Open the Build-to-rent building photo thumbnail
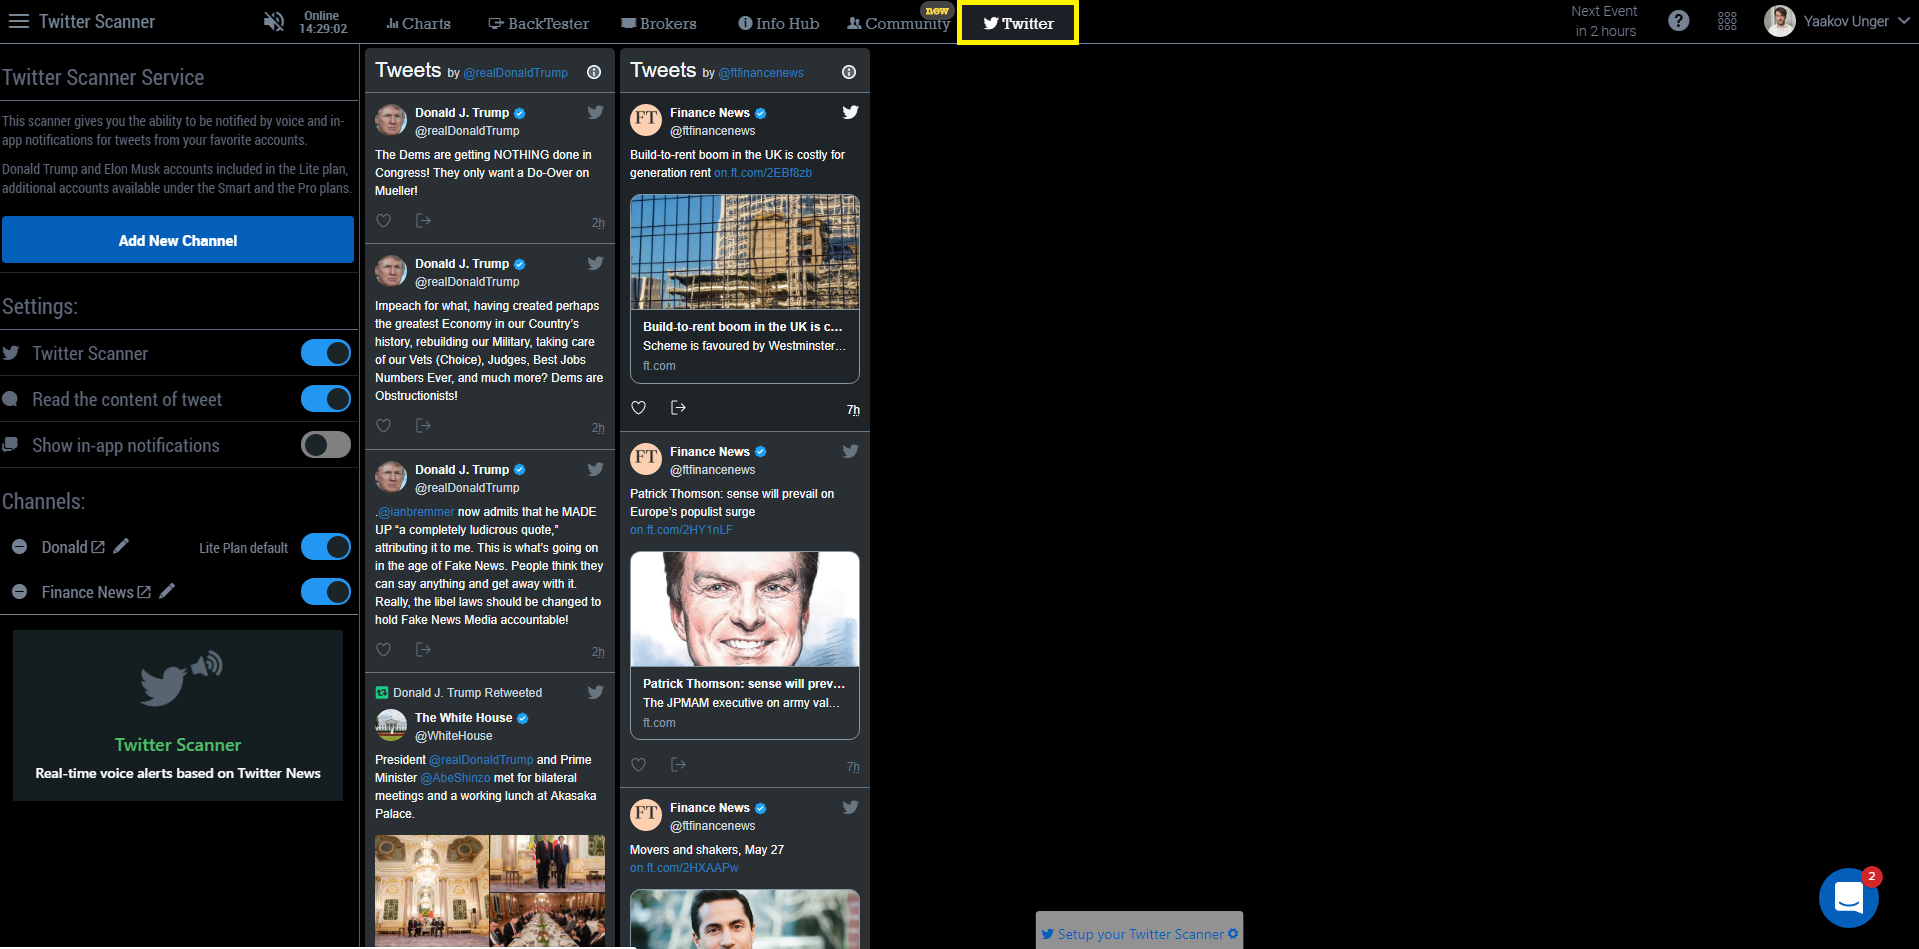This screenshot has width=1919, height=949. point(745,252)
